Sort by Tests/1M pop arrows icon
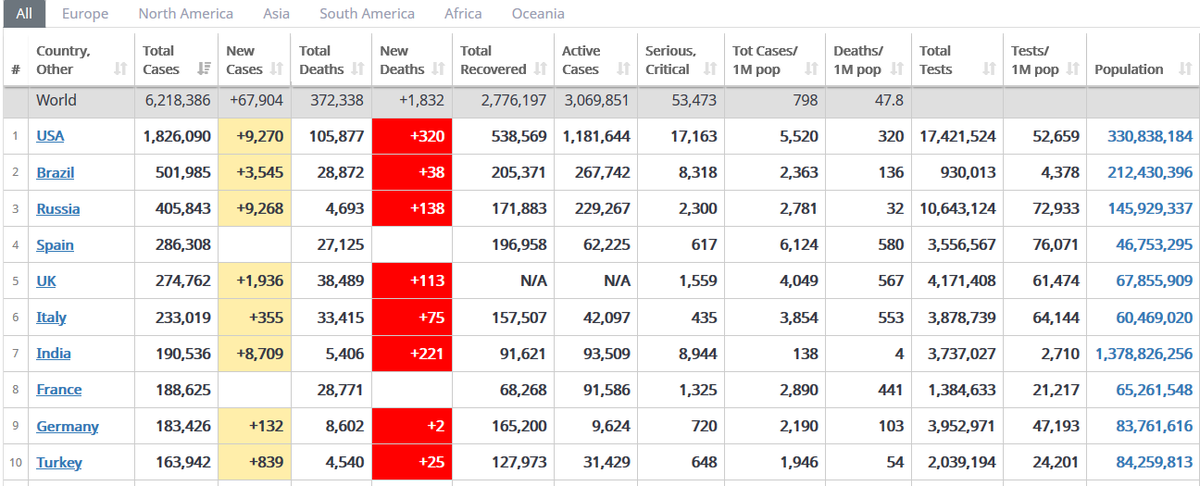This screenshot has height=486, width=1200. [x=1073, y=69]
